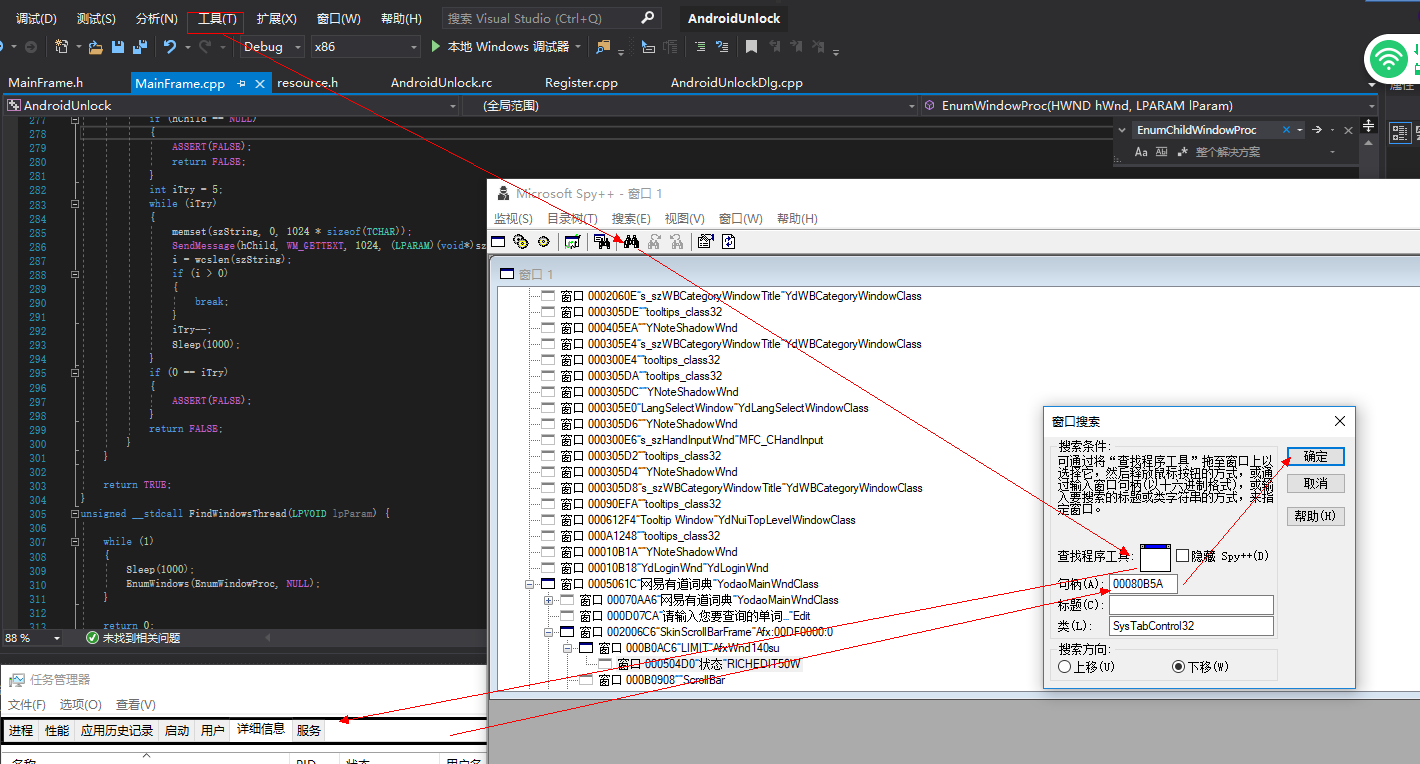Screen dimensions: 1420x764
Task: Click the Spy++ Processes view gears icon
Action: (520, 241)
